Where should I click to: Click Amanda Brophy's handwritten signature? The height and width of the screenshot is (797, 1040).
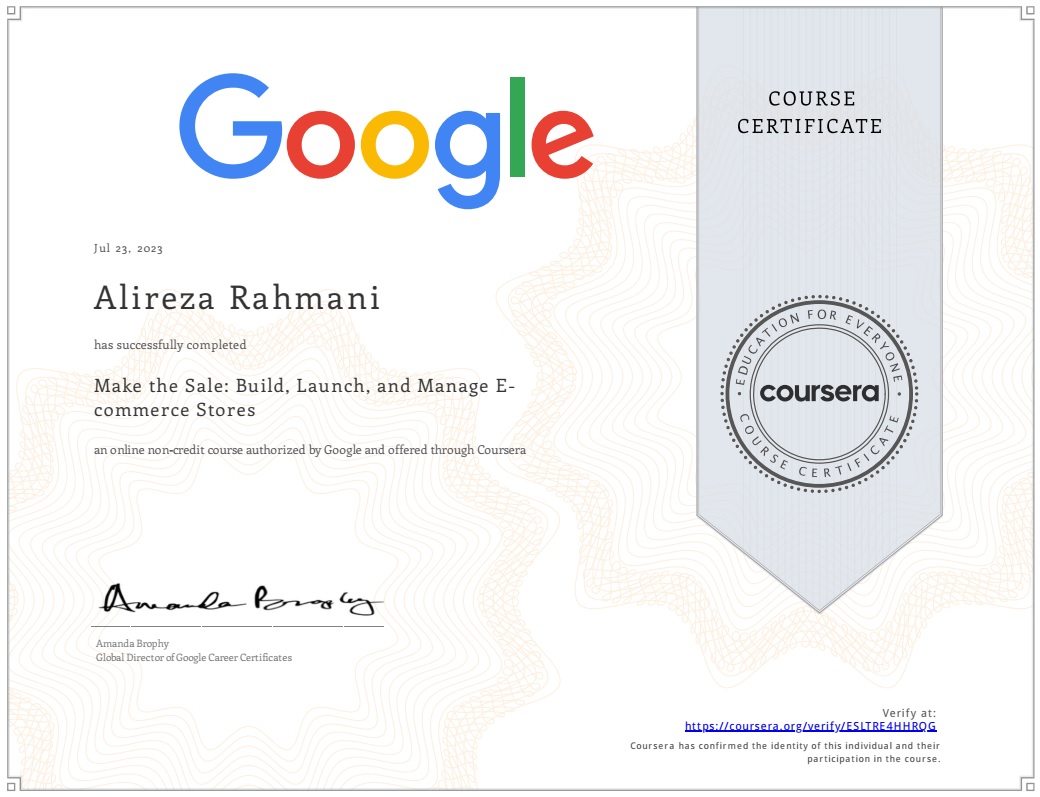pyautogui.click(x=241, y=600)
